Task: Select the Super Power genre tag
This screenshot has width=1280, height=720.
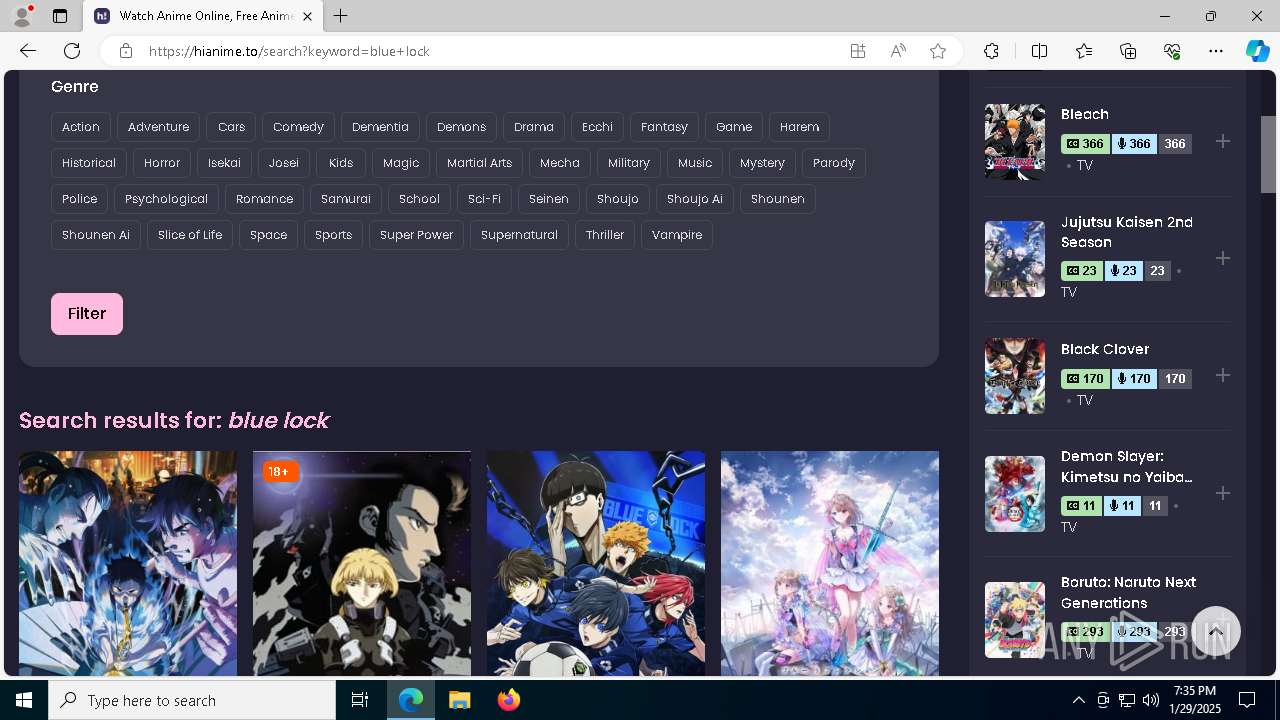Action: 416,235
